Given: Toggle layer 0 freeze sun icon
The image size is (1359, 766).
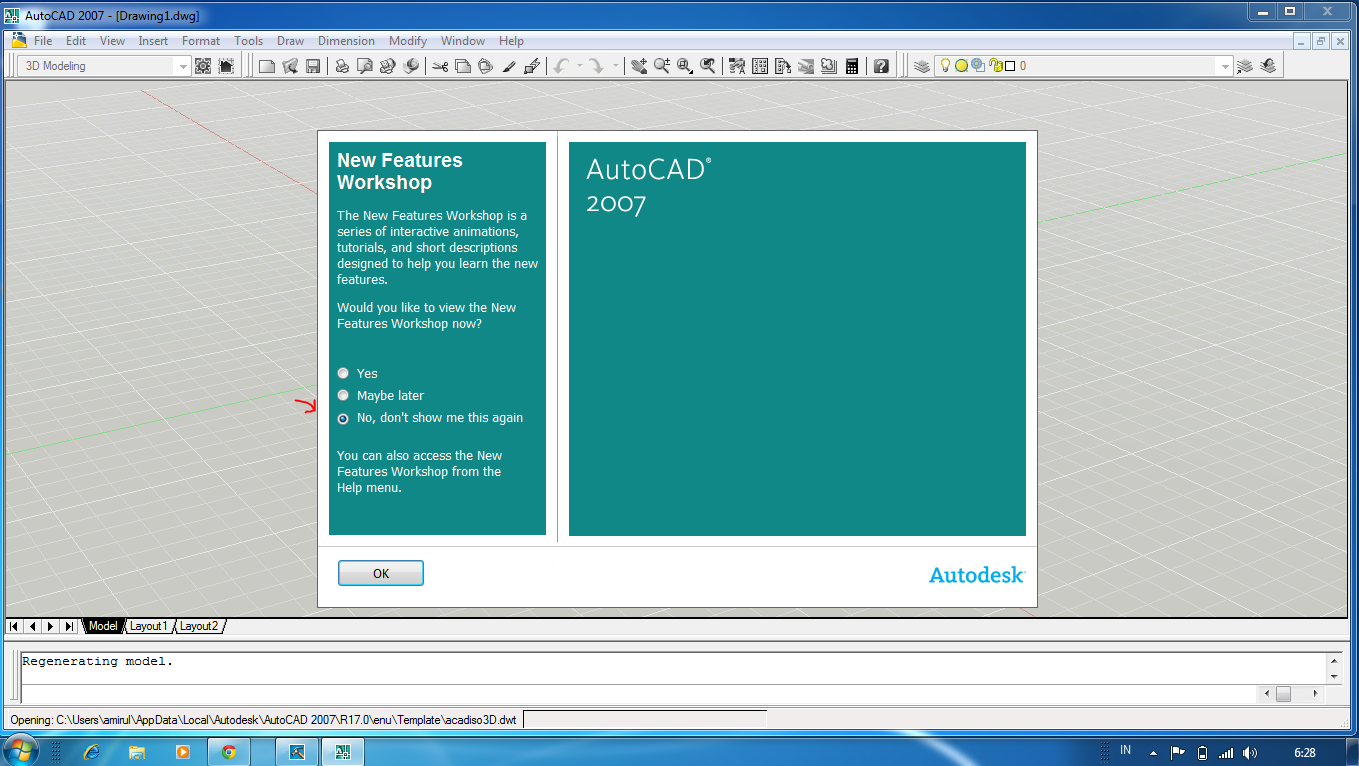Looking at the screenshot, I should pyautogui.click(x=961, y=66).
